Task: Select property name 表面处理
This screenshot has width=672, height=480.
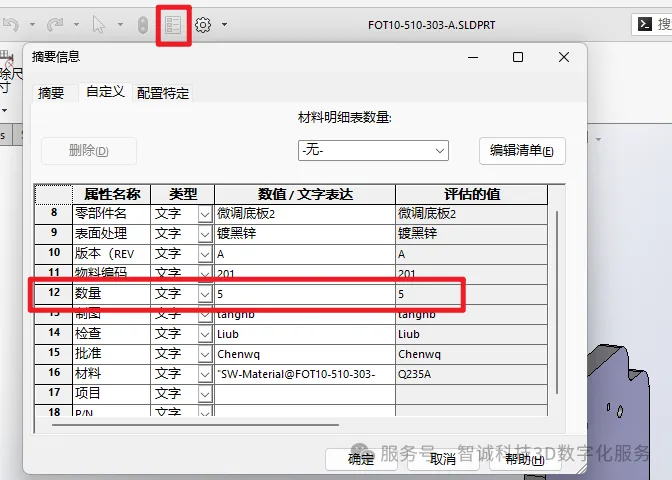Action: coord(111,234)
